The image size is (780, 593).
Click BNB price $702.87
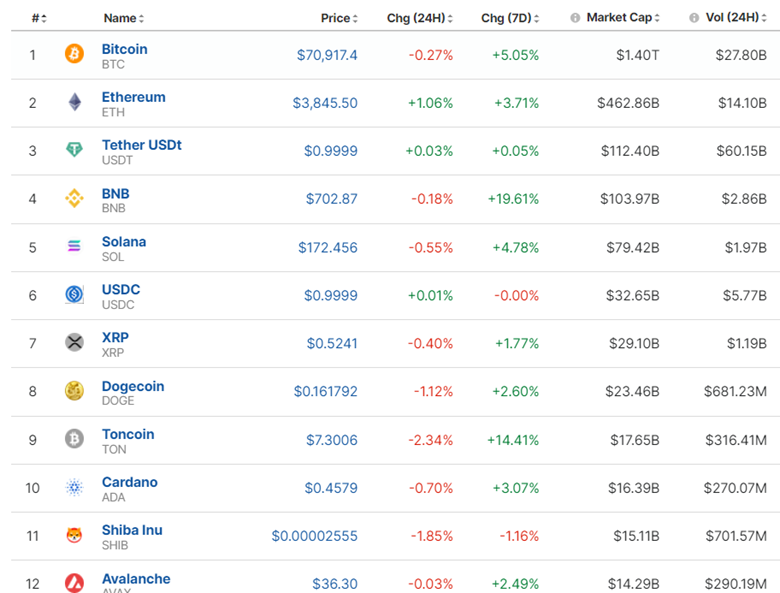331,199
